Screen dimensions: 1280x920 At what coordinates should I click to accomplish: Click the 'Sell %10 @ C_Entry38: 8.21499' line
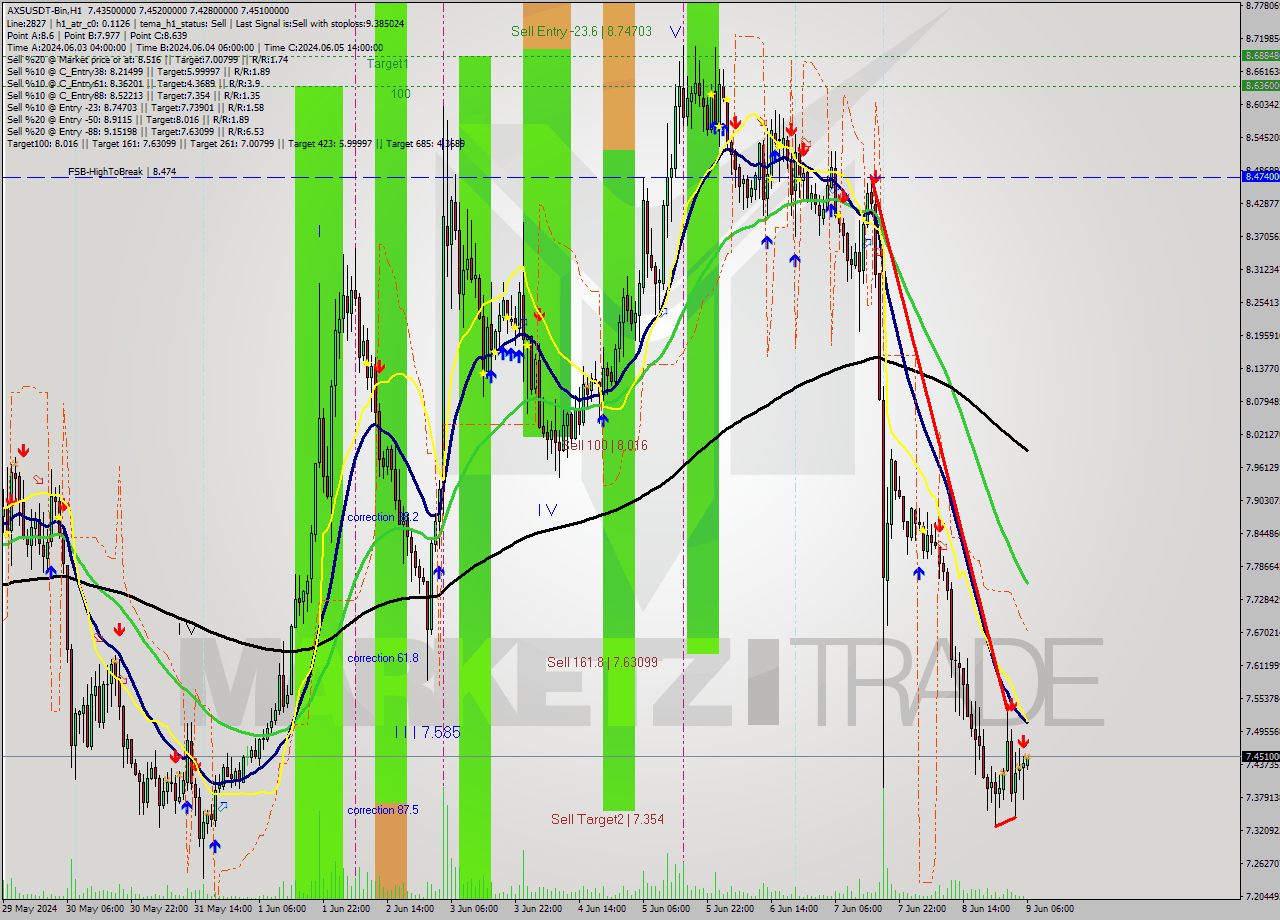(x=138, y=71)
